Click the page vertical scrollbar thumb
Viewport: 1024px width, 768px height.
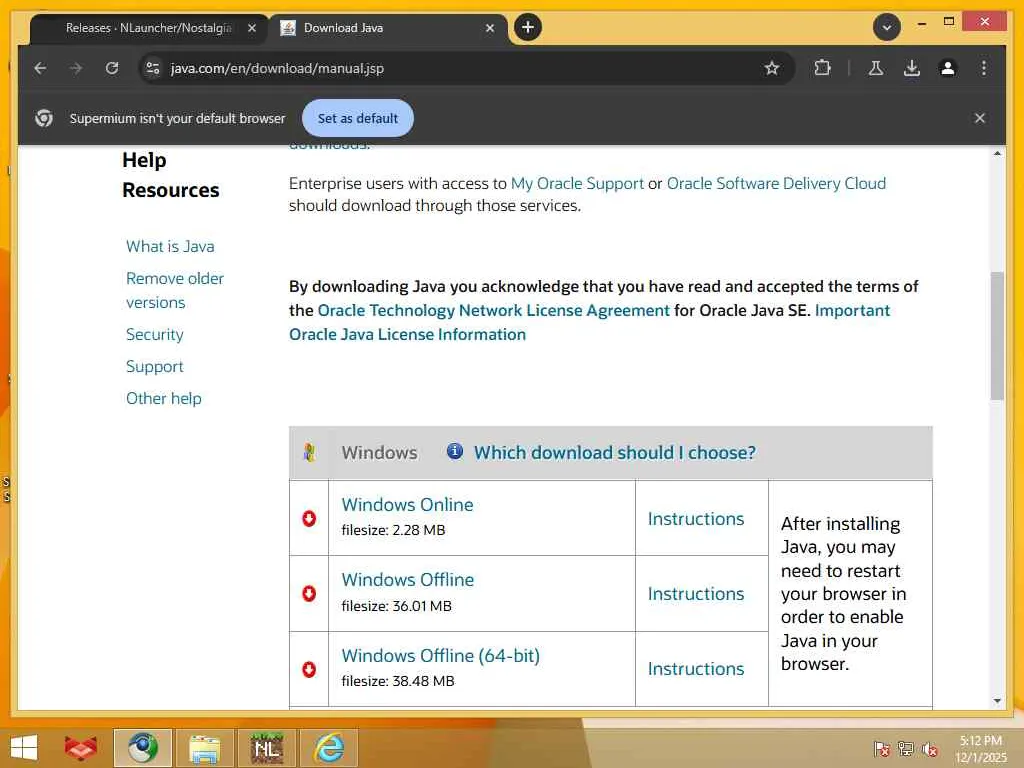tap(997, 336)
